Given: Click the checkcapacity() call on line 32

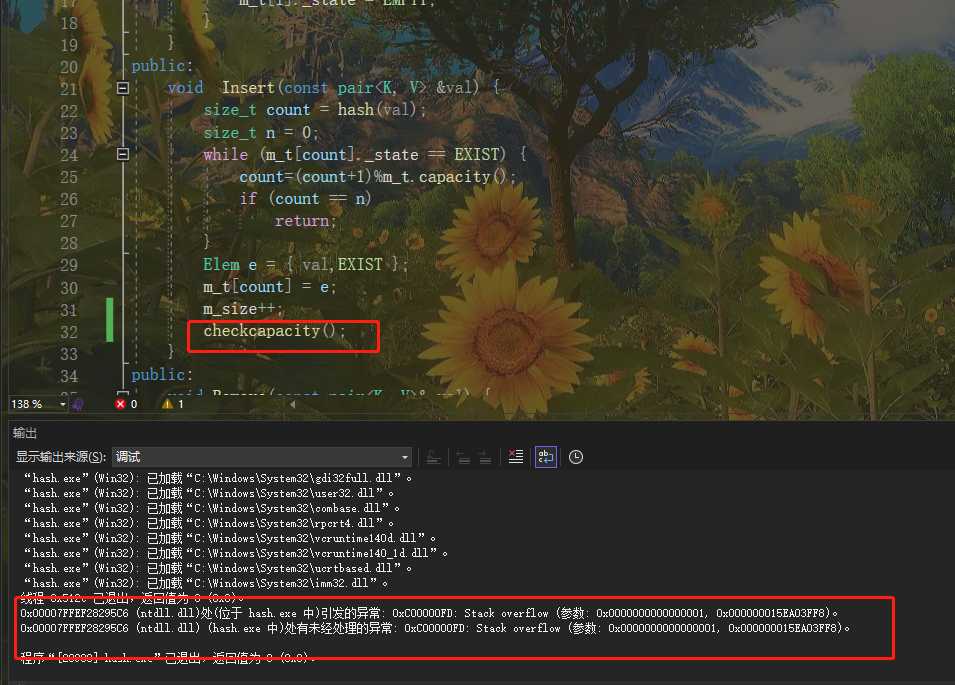Looking at the screenshot, I should point(275,331).
